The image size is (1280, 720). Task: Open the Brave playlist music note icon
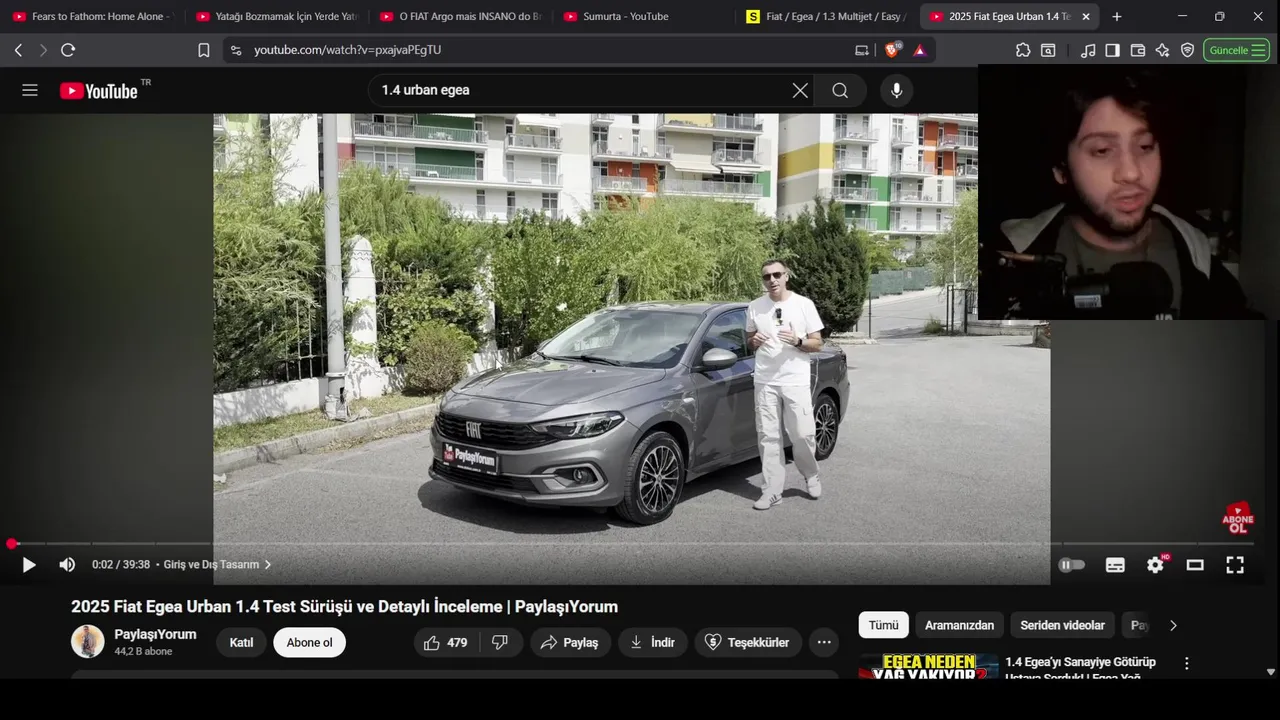(x=1088, y=50)
